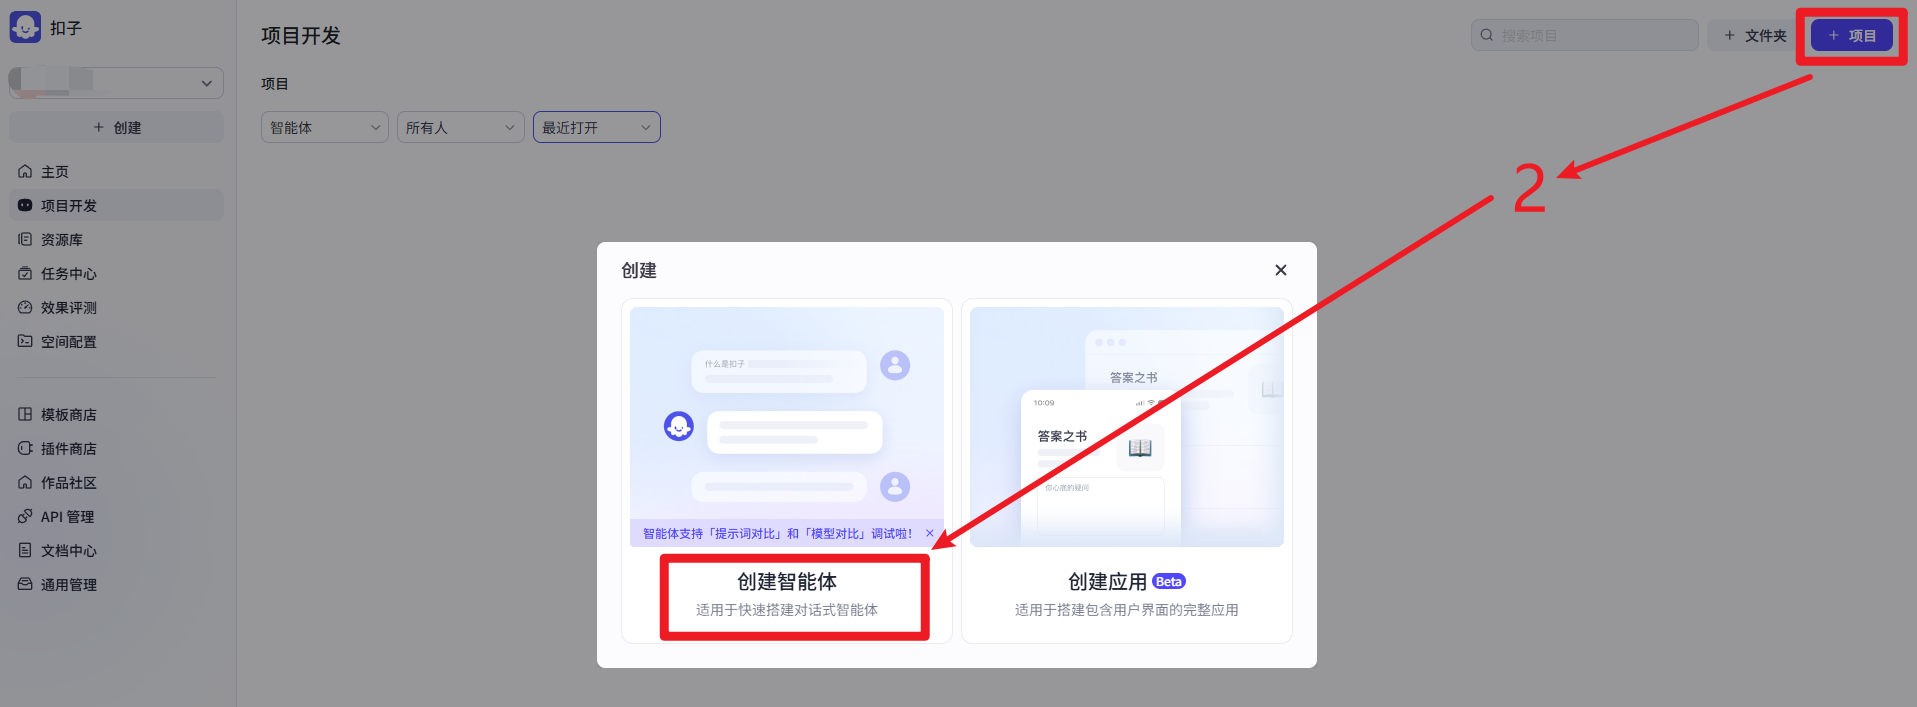Select the 项目开发 sidebar icon

(25, 206)
